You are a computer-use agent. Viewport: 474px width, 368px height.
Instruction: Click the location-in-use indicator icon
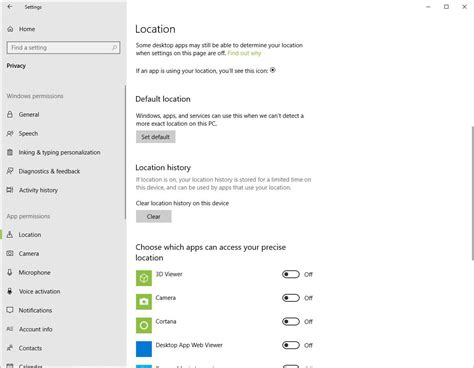click(x=273, y=70)
